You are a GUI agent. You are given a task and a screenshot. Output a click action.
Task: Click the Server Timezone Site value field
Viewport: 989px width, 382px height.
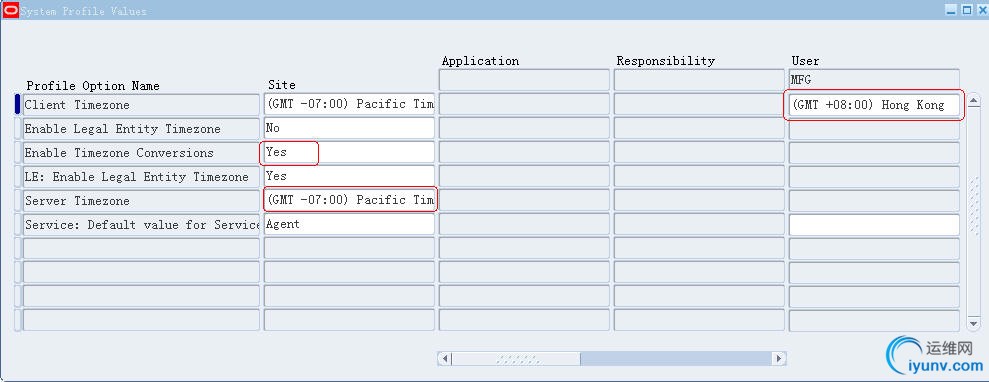pos(349,200)
